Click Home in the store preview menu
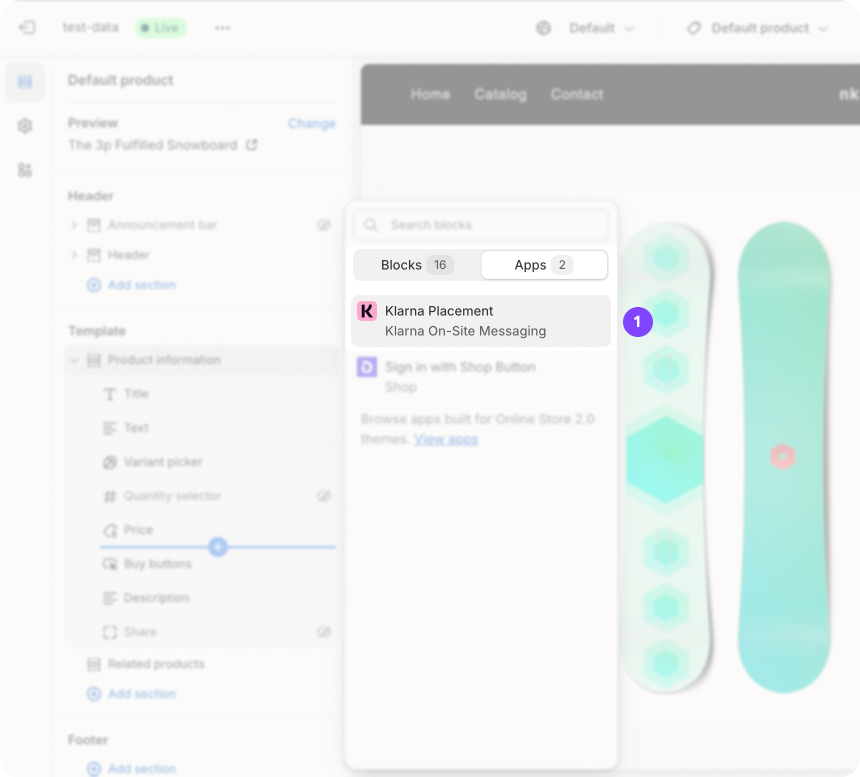The width and height of the screenshot is (860, 777). (430, 94)
